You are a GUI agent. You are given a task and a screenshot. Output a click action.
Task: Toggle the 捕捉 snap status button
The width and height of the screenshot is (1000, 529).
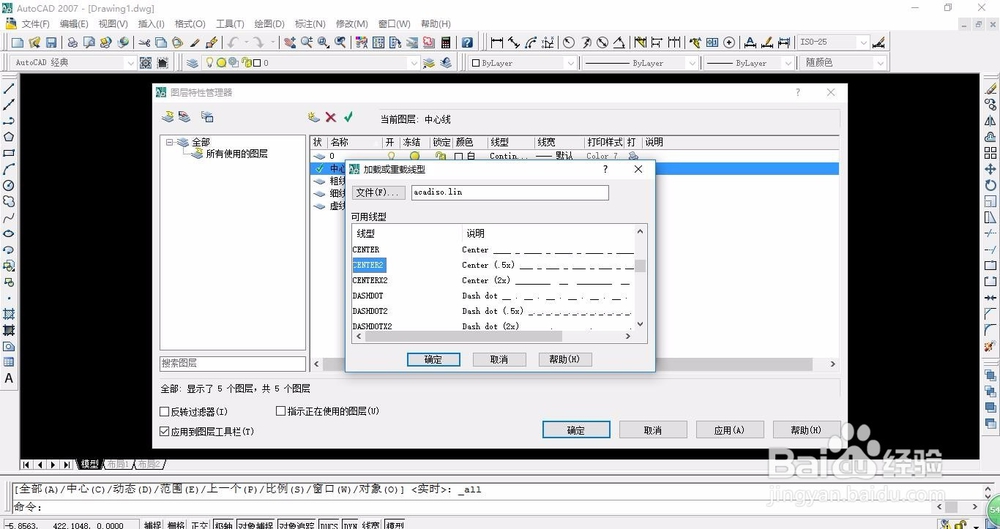coord(153,525)
